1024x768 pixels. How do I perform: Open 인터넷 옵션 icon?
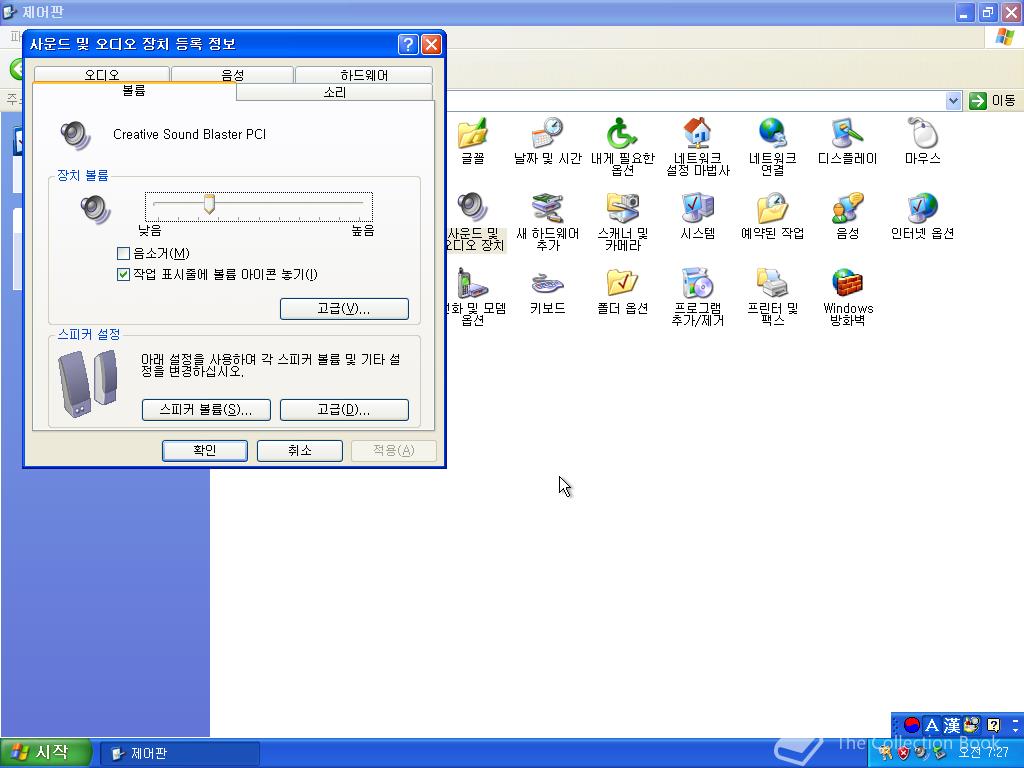[x=922, y=216]
